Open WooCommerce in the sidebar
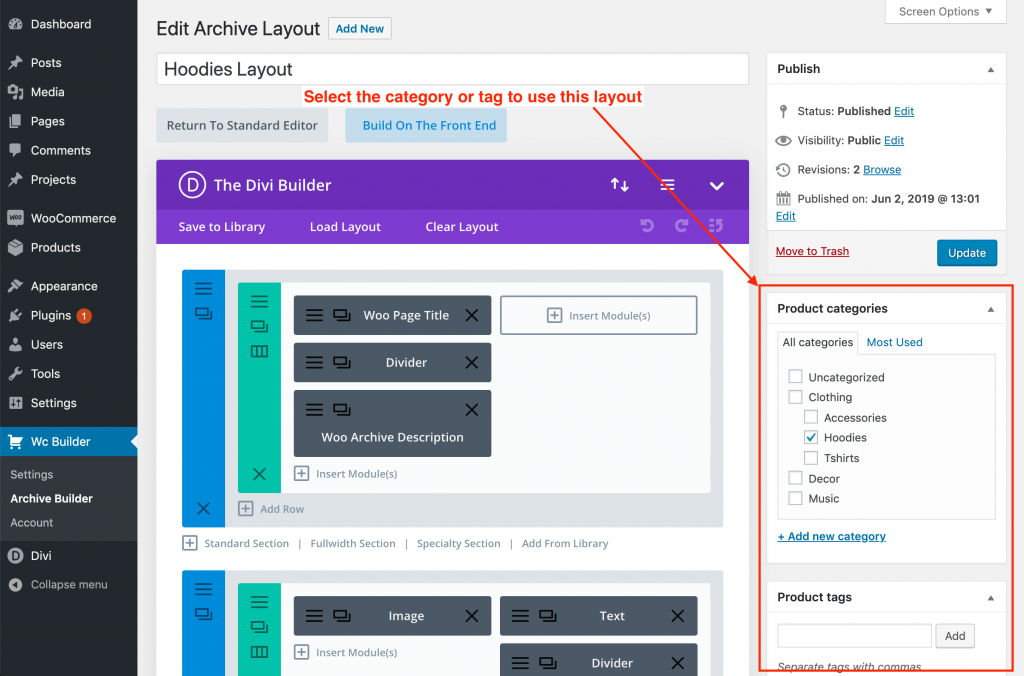The height and width of the screenshot is (676, 1024). tap(69, 218)
